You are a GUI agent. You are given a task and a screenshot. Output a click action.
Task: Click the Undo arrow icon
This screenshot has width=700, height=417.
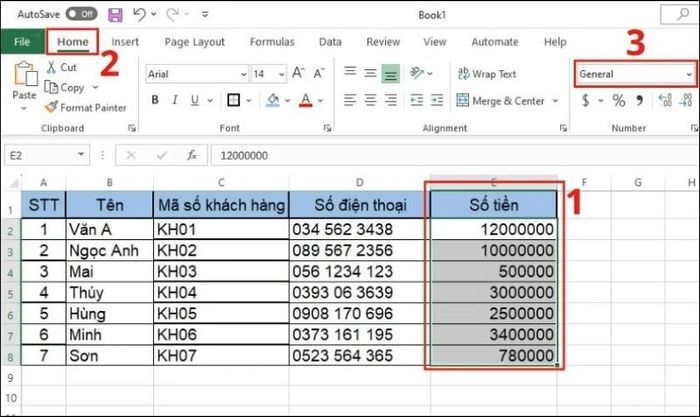139,15
